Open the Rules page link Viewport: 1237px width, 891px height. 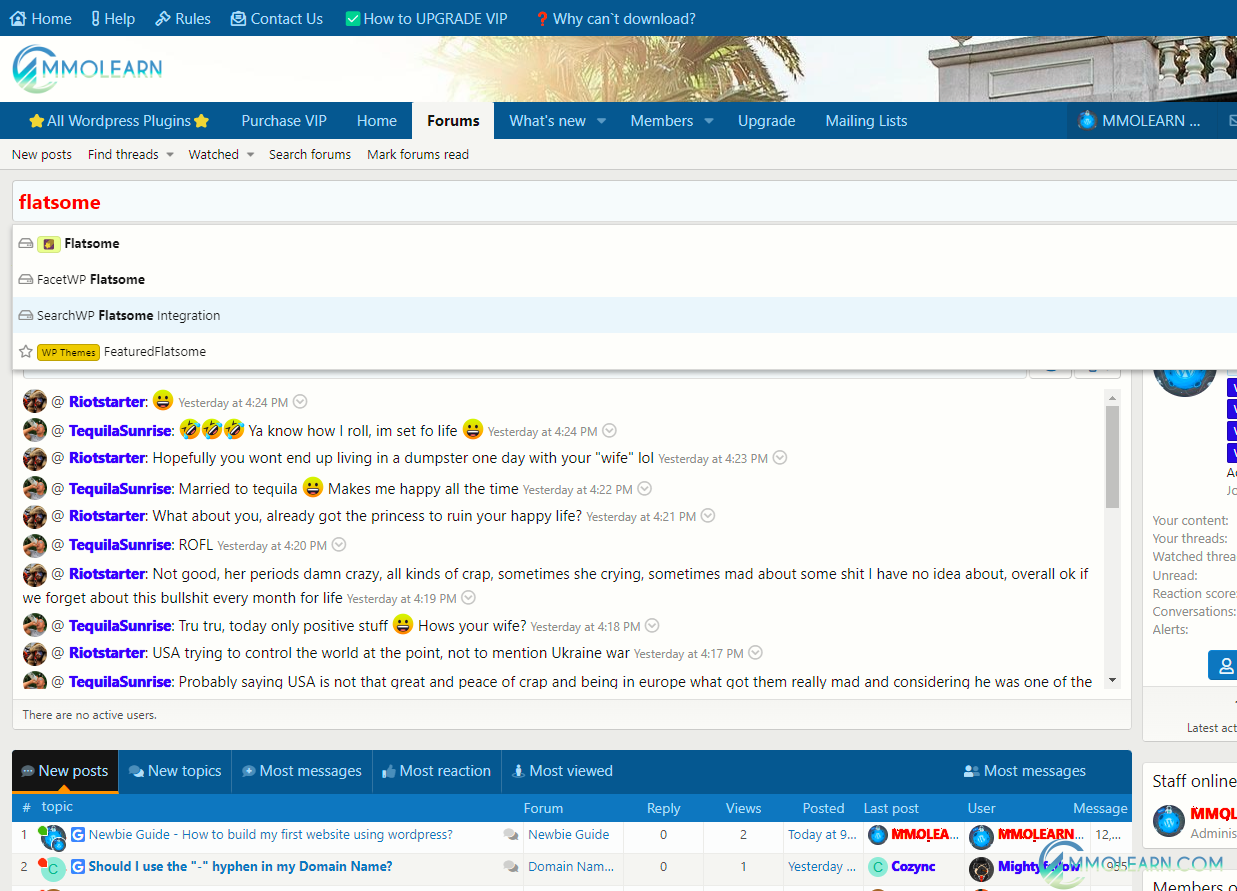pos(183,18)
